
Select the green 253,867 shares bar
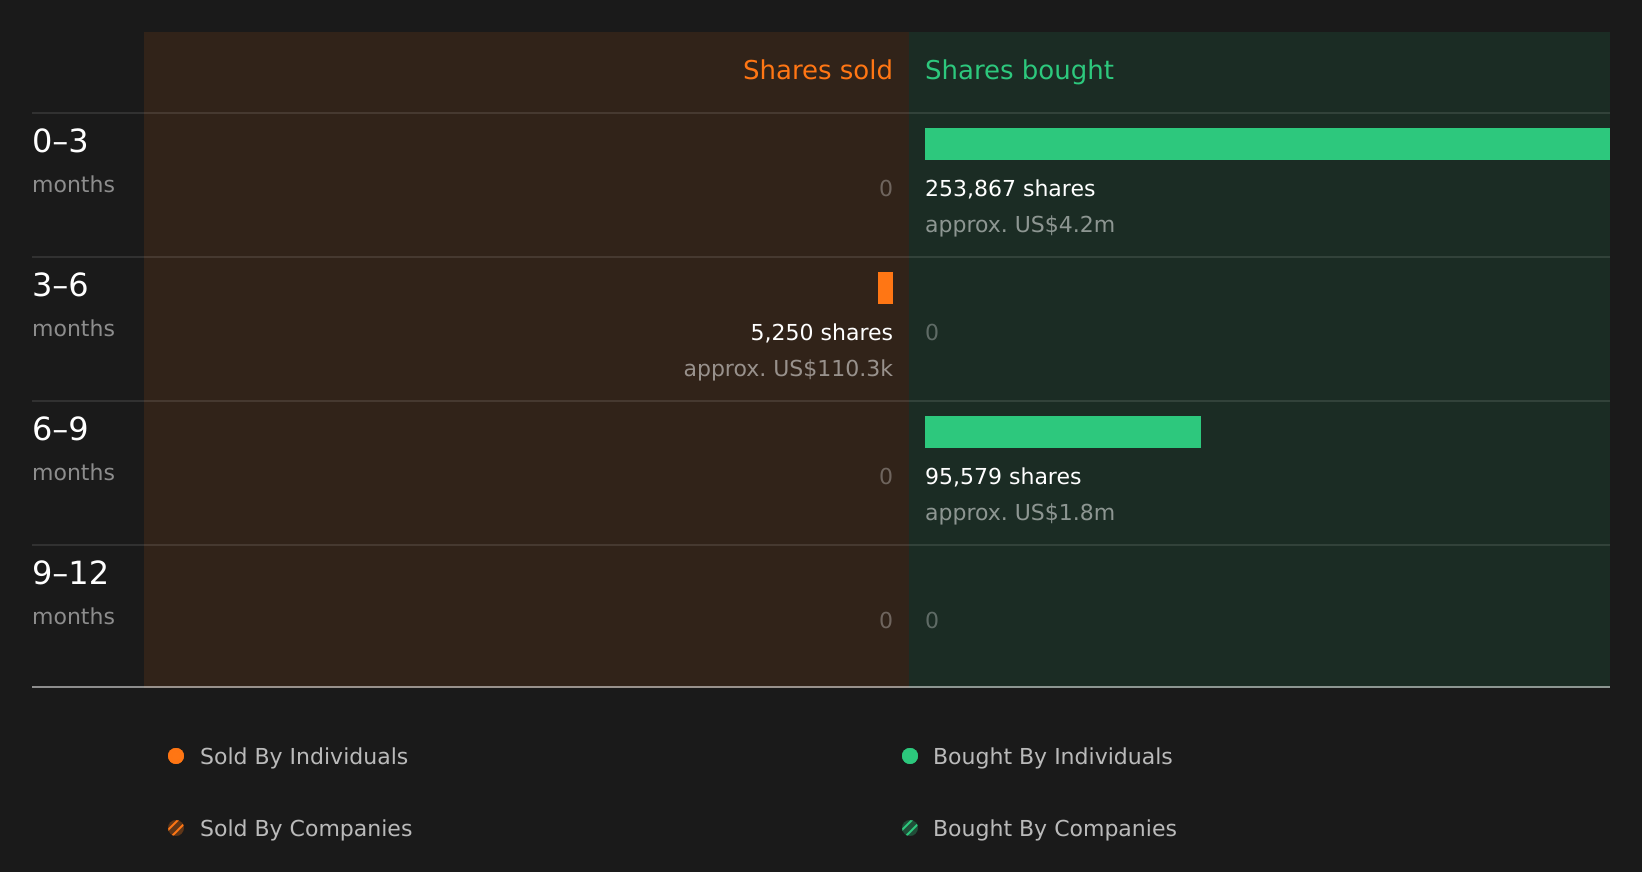(x=1267, y=144)
